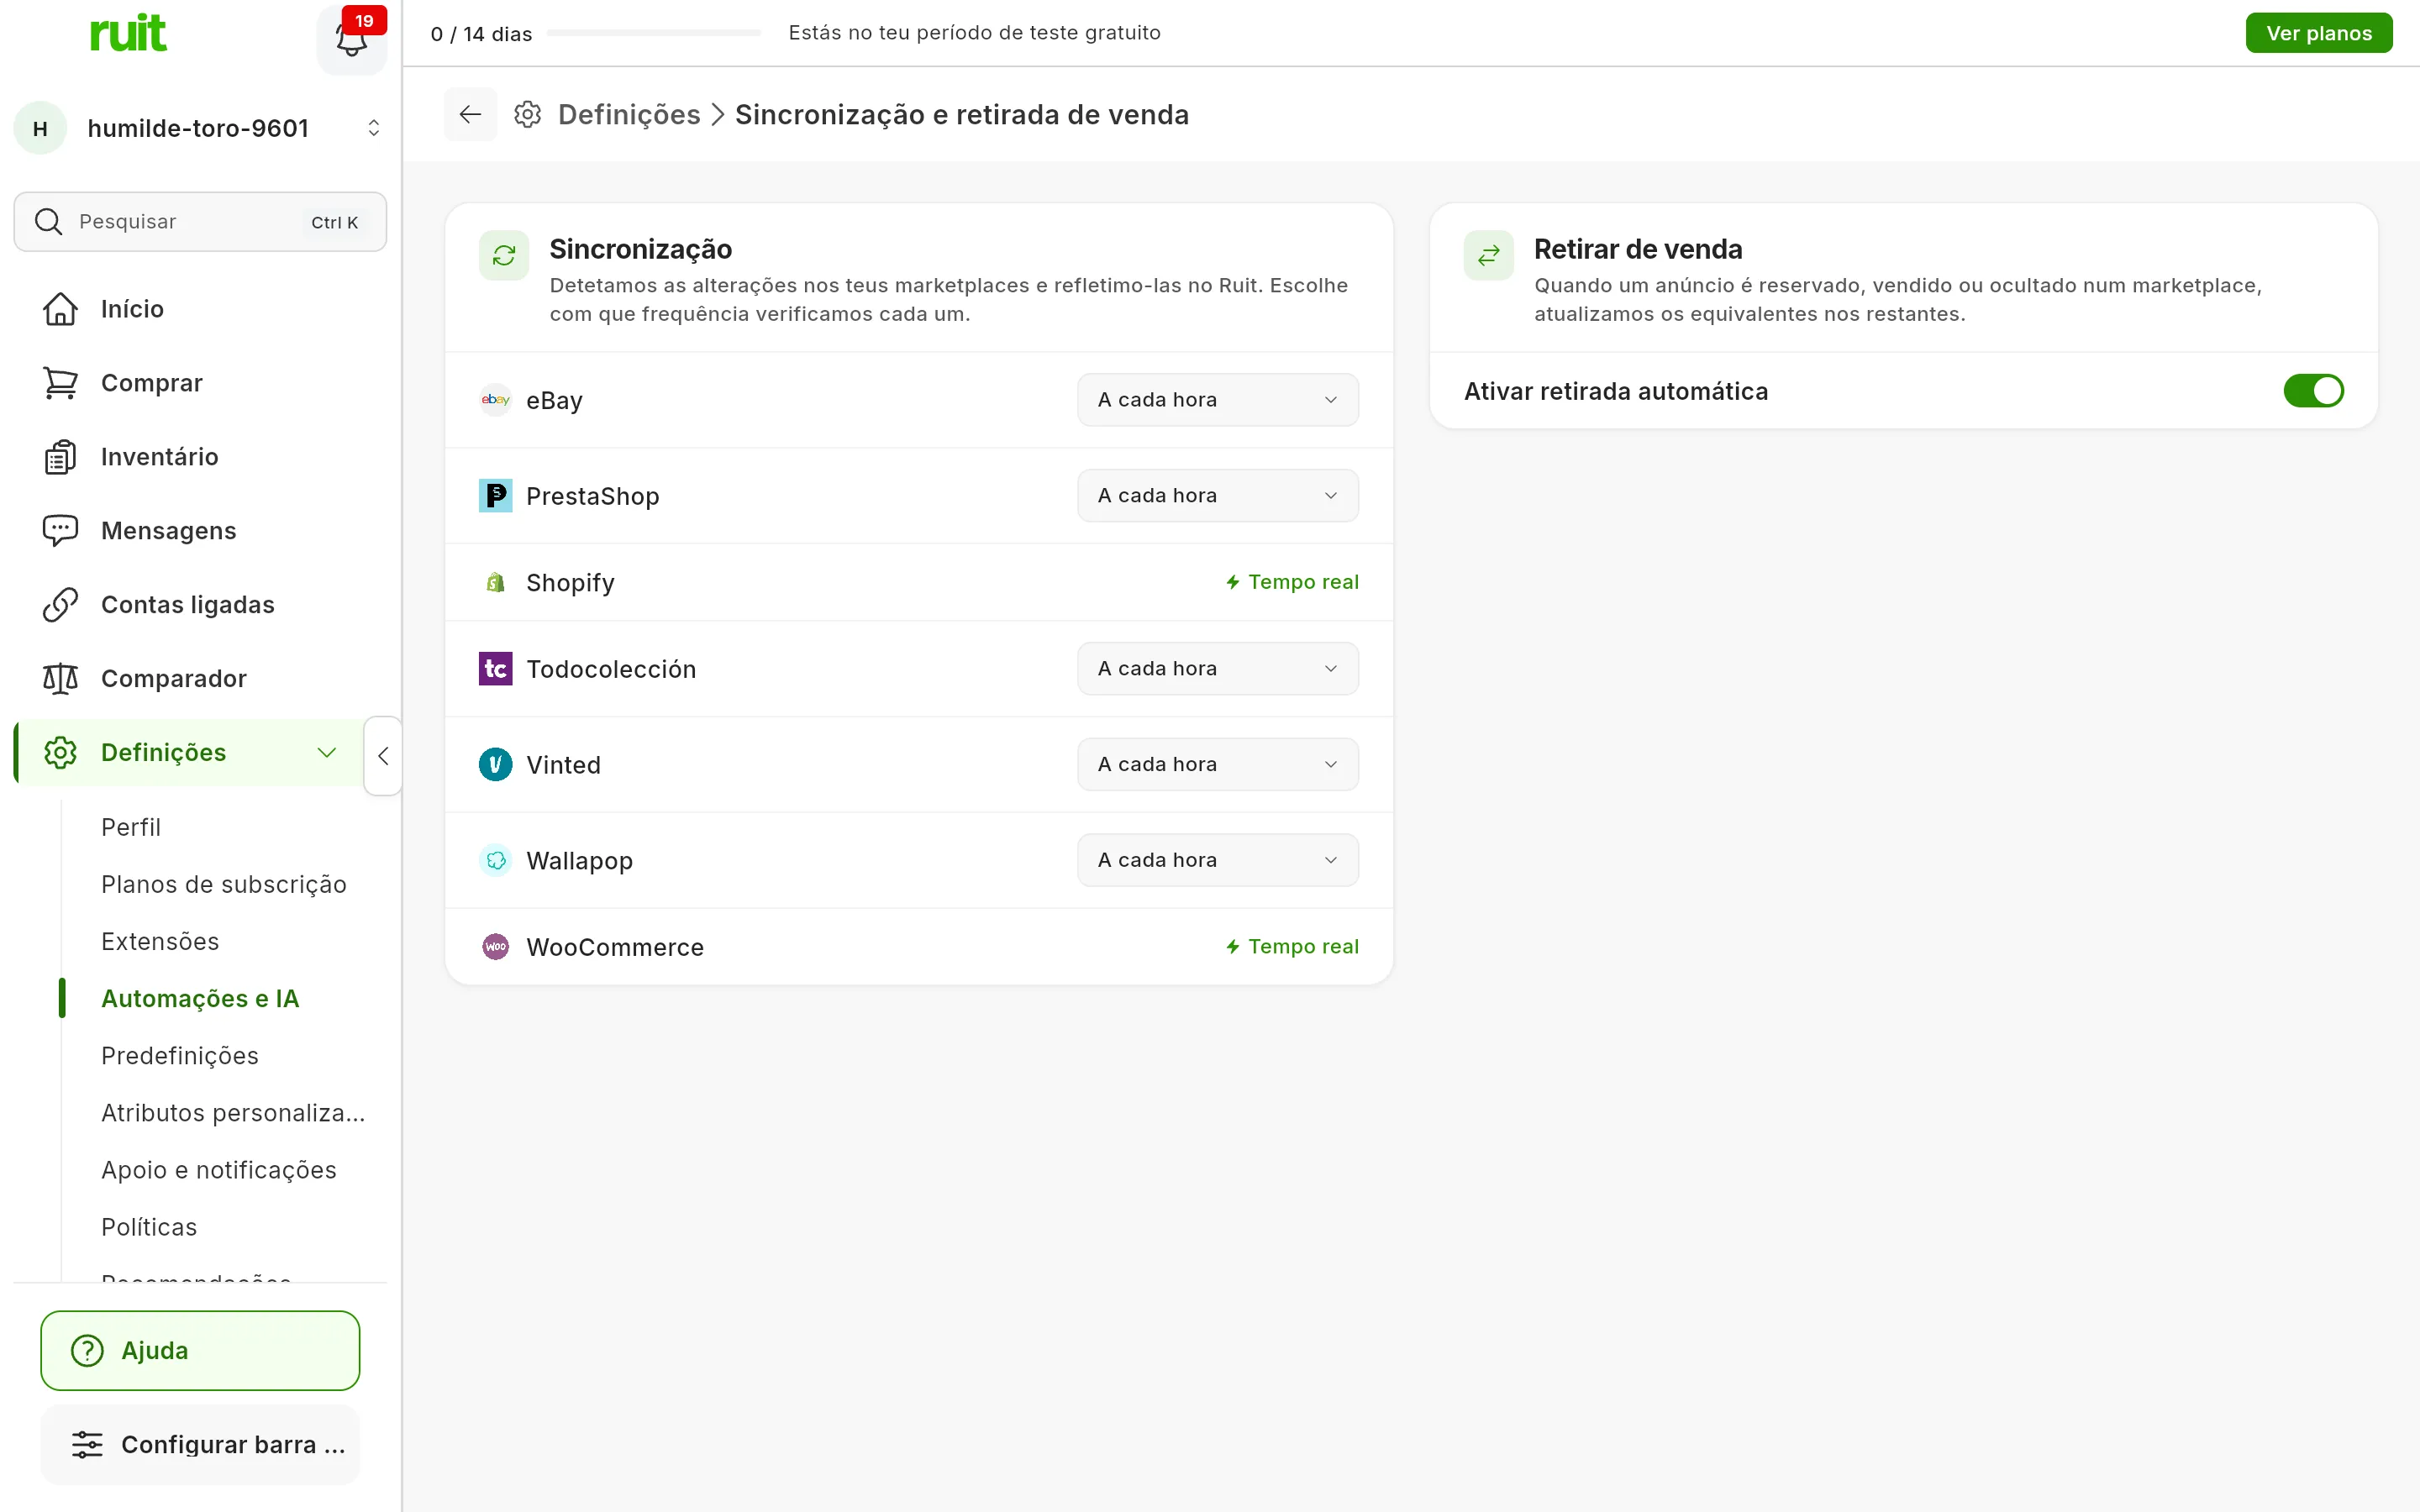The height and width of the screenshot is (1512, 2420).
Task: Click the Wallapop logo icon
Action: [x=496, y=861]
